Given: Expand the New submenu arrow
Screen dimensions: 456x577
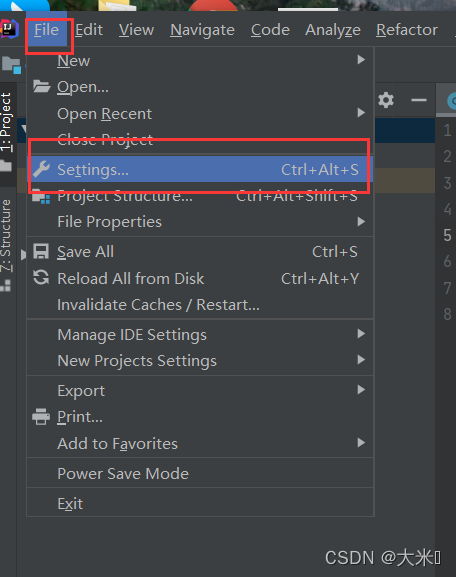Looking at the screenshot, I should pyautogui.click(x=361, y=60).
